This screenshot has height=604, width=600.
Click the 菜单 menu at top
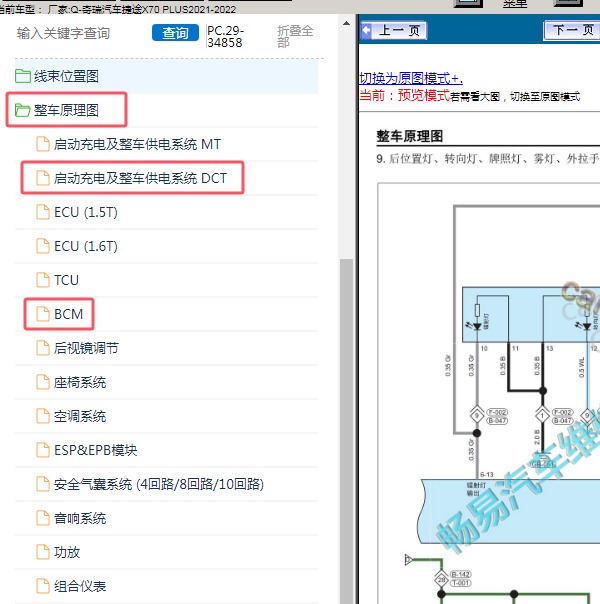click(x=515, y=4)
